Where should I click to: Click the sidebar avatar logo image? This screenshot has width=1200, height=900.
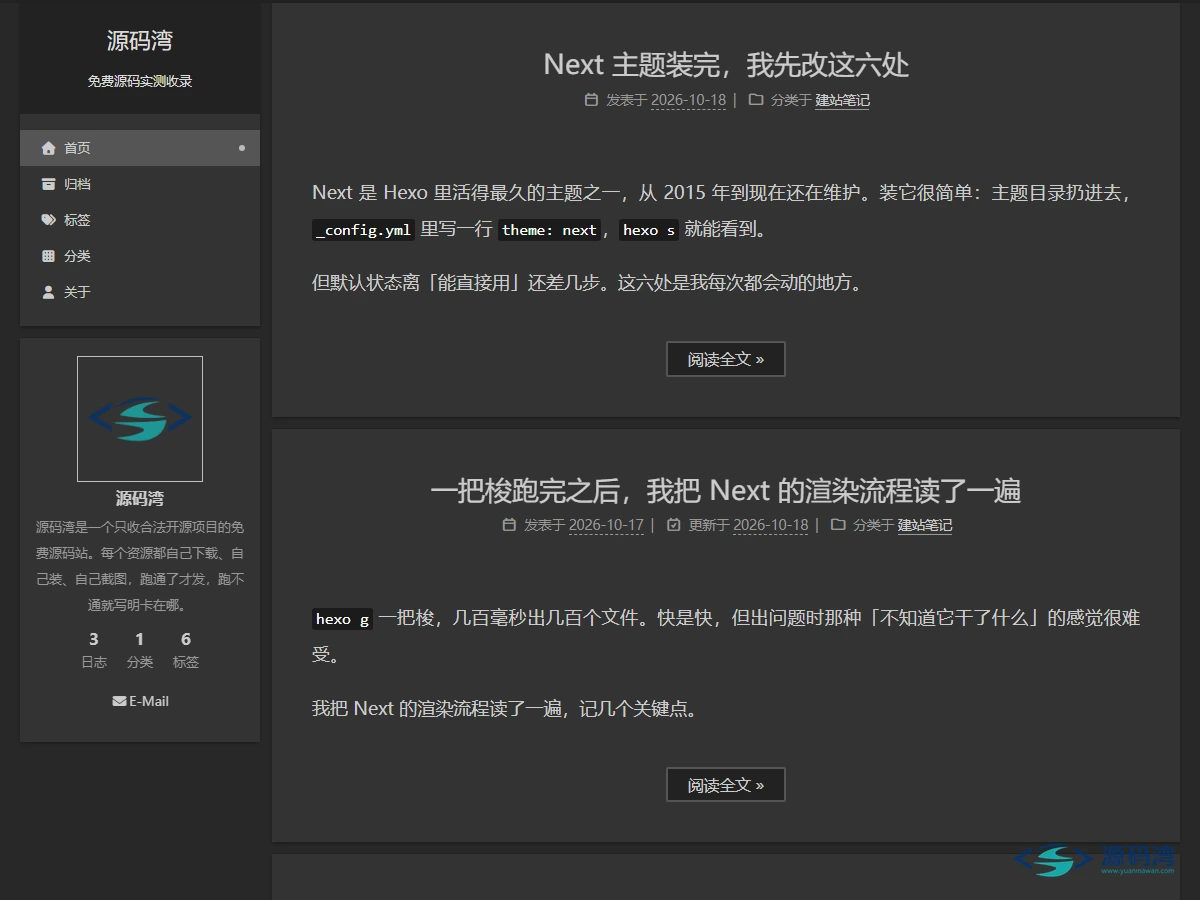point(140,419)
